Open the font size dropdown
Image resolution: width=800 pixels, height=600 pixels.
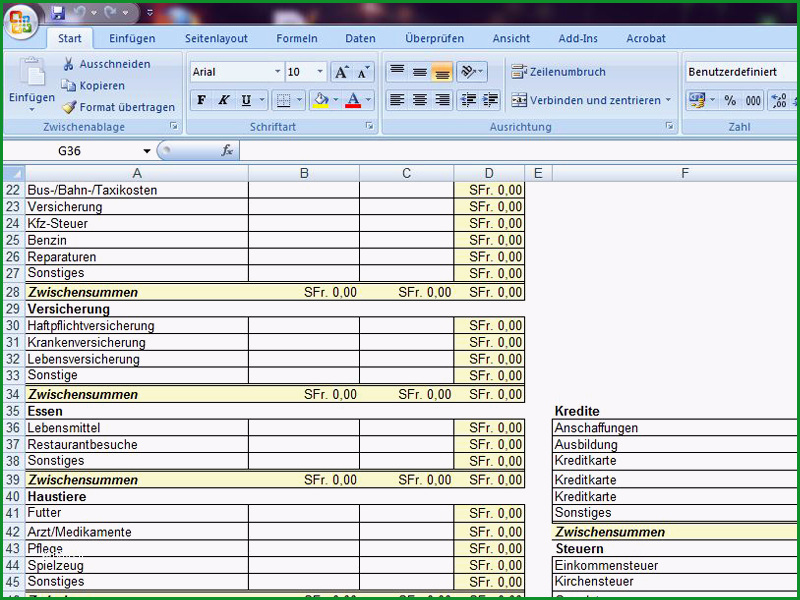pos(320,72)
